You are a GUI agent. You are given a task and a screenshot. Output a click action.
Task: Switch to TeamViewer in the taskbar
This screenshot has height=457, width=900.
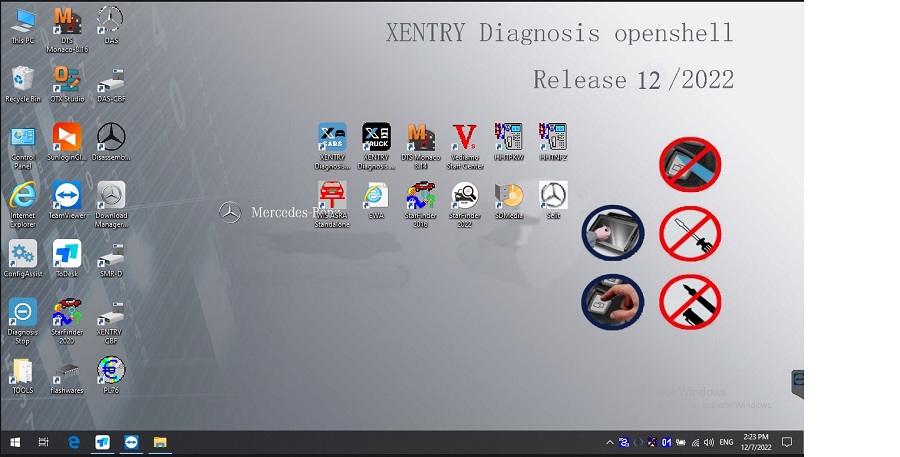tap(131, 442)
